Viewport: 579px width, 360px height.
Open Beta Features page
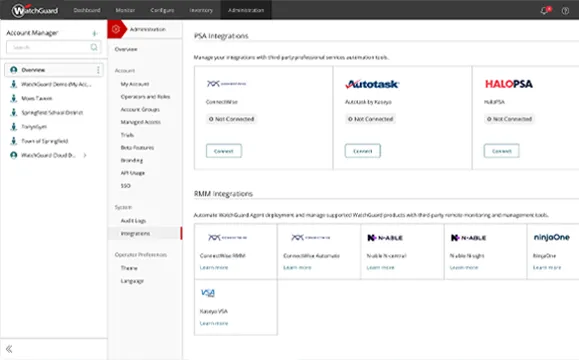[x=137, y=147]
